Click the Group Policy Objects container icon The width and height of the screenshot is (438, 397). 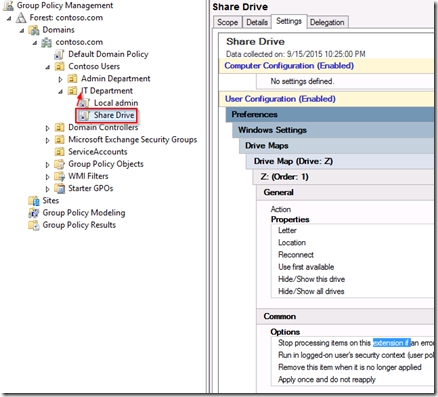(59, 164)
